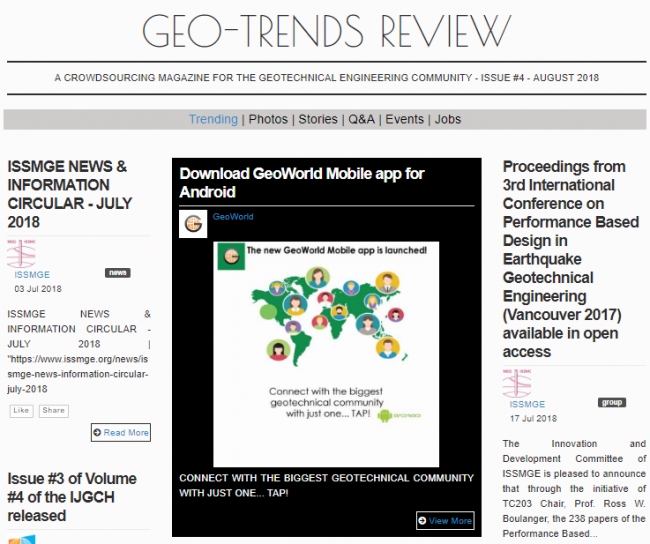Share the ISSMGE News circular post

coord(53,410)
